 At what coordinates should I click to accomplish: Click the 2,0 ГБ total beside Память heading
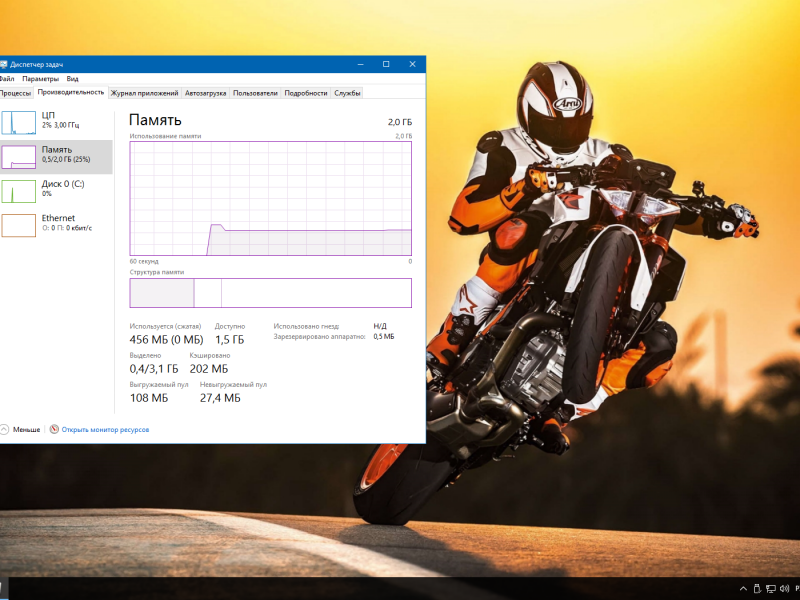click(399, 122)
